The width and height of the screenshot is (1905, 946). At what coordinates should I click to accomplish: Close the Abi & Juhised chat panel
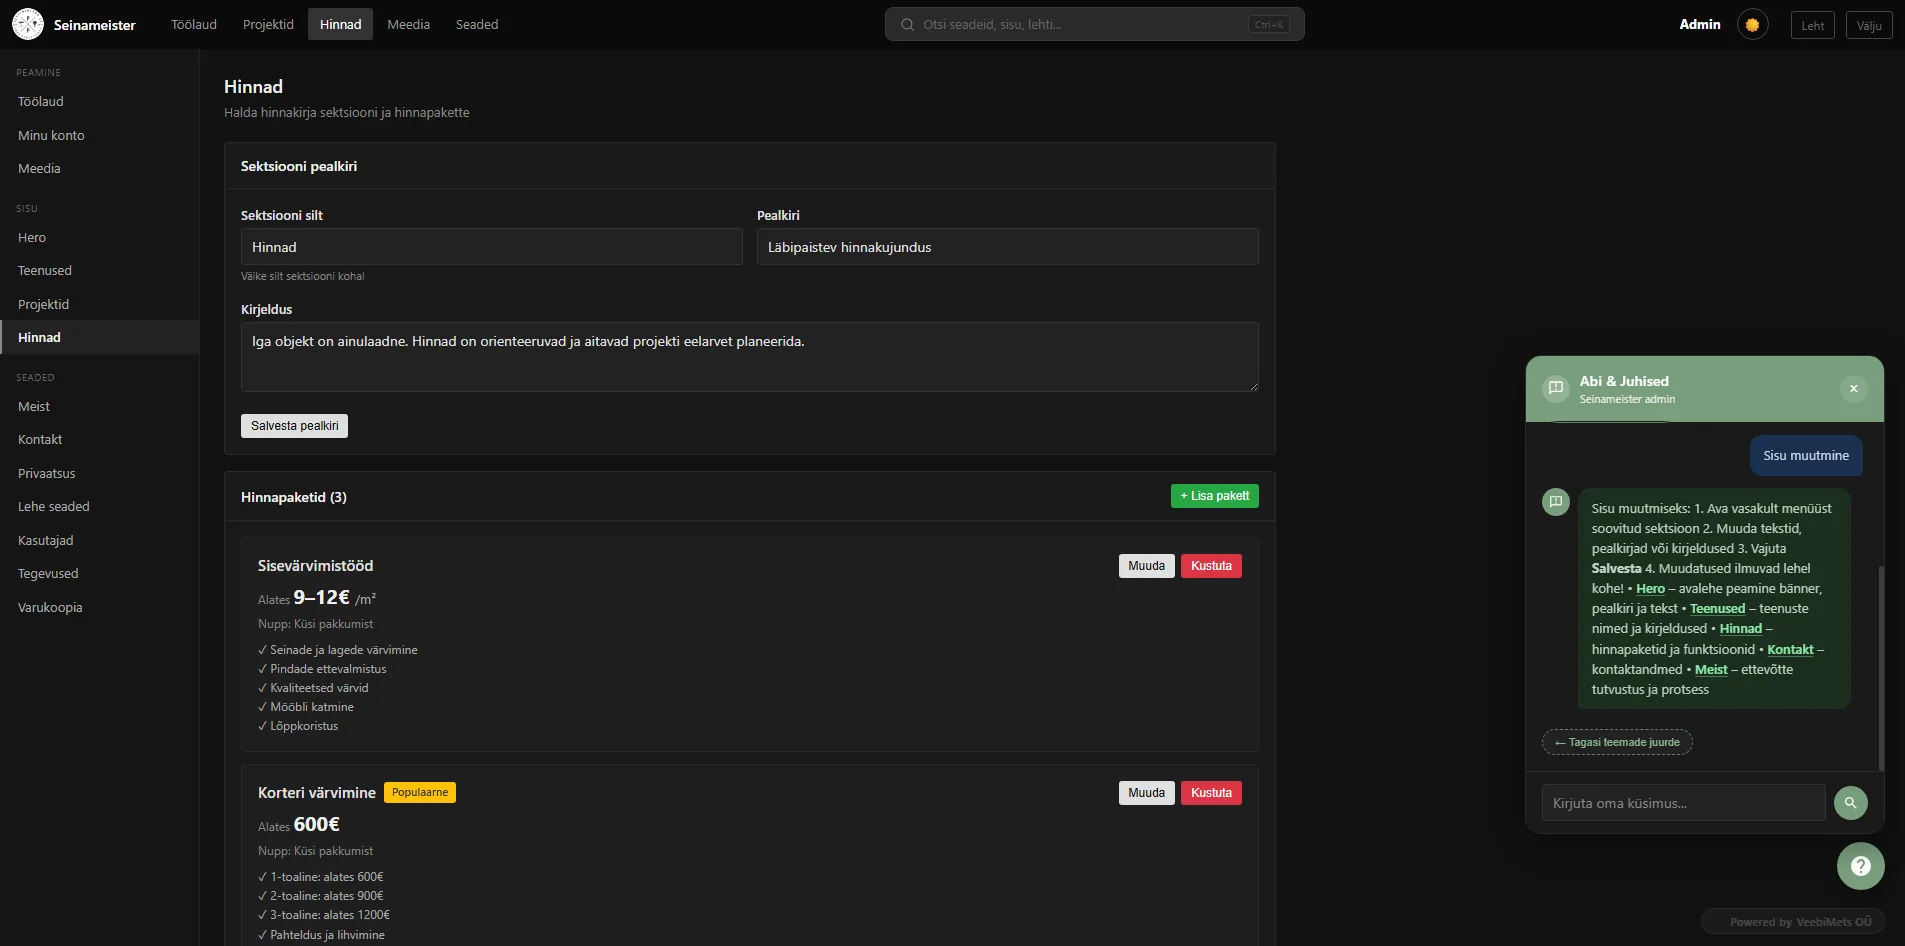tap(1853, 389)
